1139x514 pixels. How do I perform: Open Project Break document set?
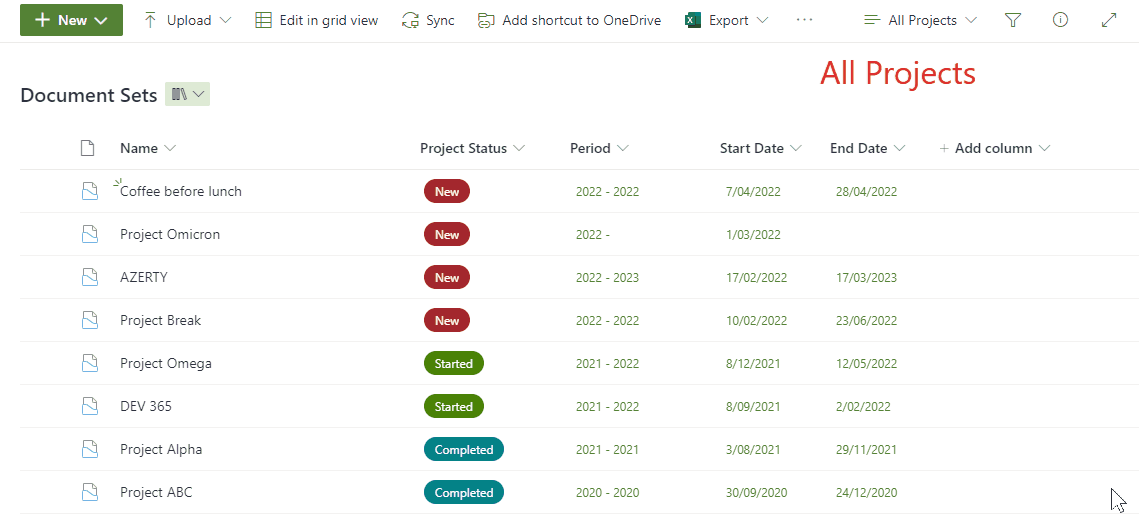click(161, 319)
